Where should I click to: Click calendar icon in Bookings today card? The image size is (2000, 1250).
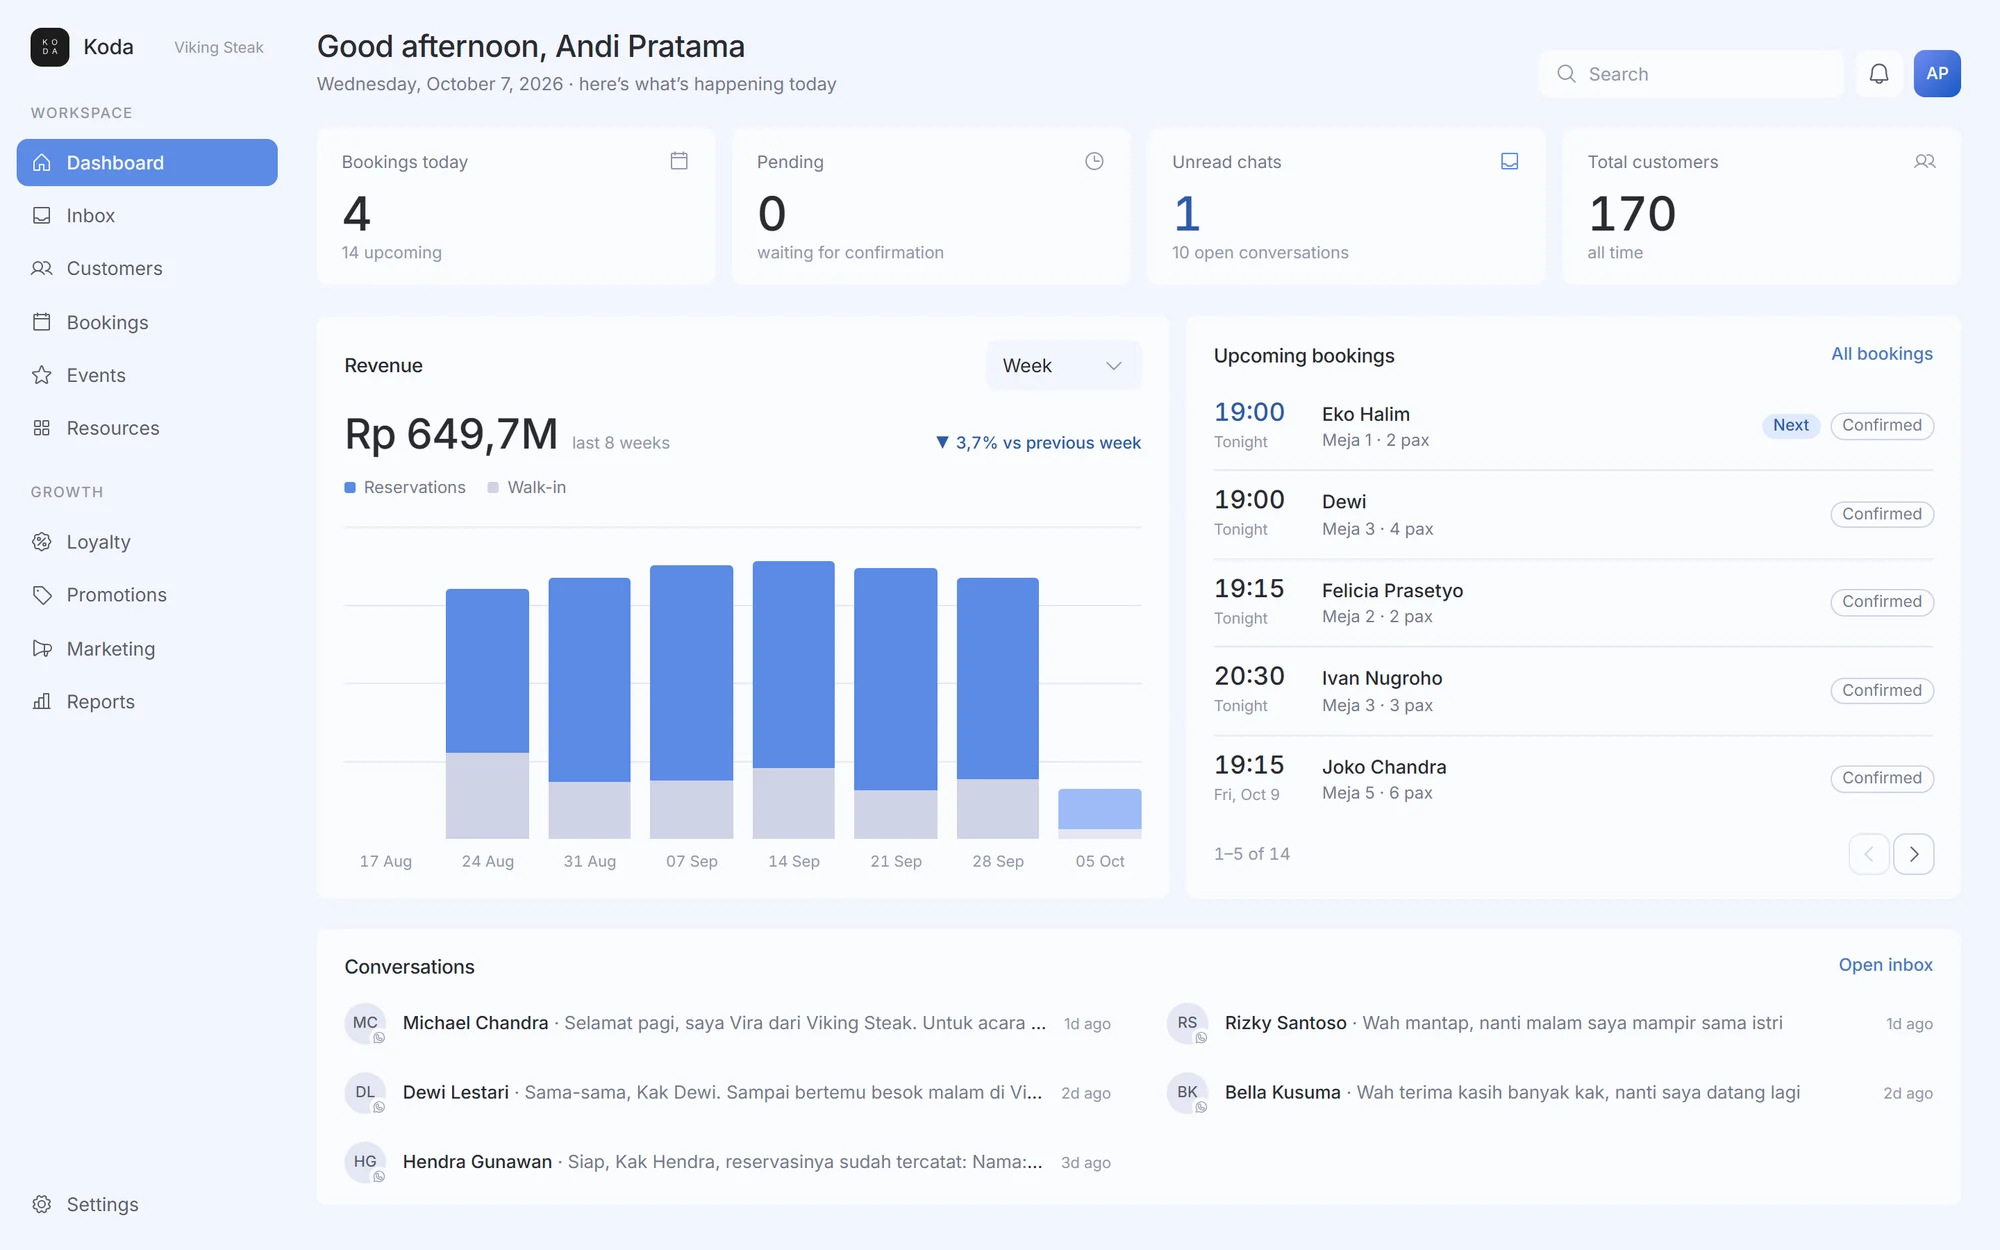coord(679,161)
